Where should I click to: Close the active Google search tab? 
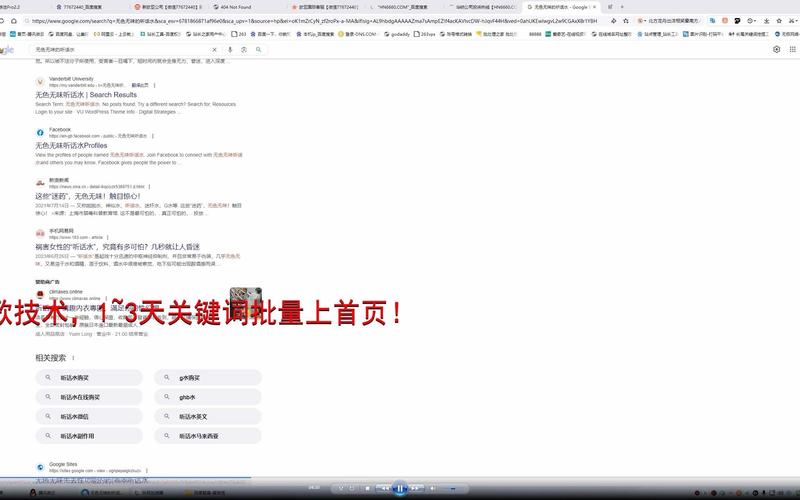coord(594,7)
